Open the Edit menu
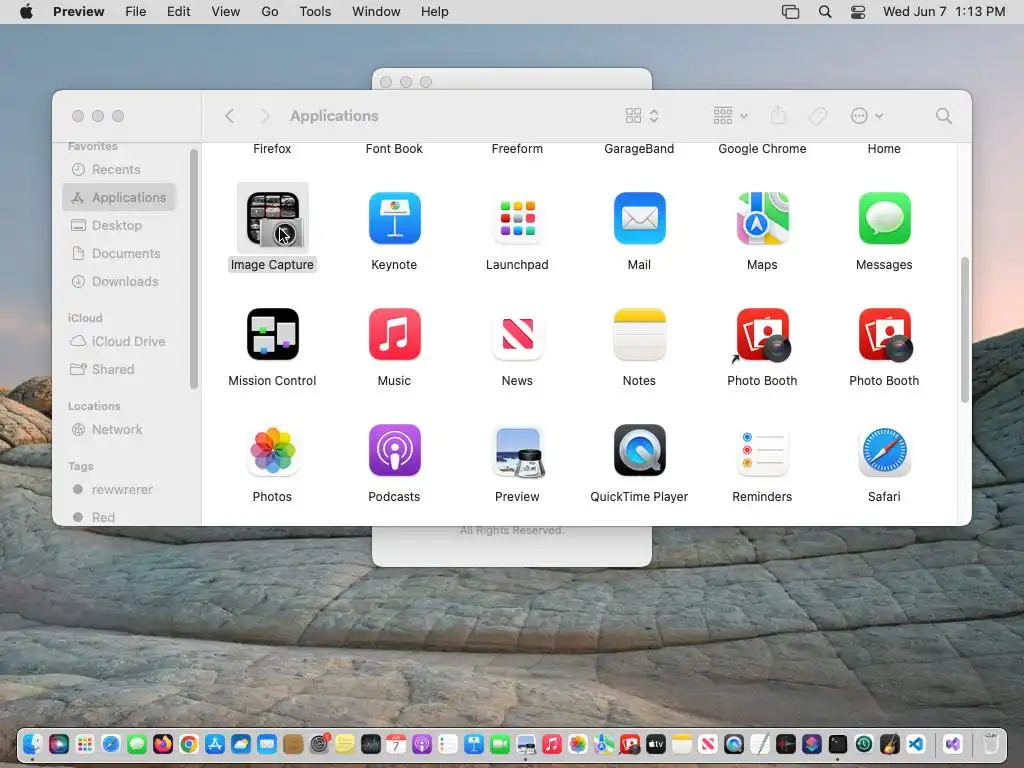This screenshot has width=1024, height=768. [178, 11]
